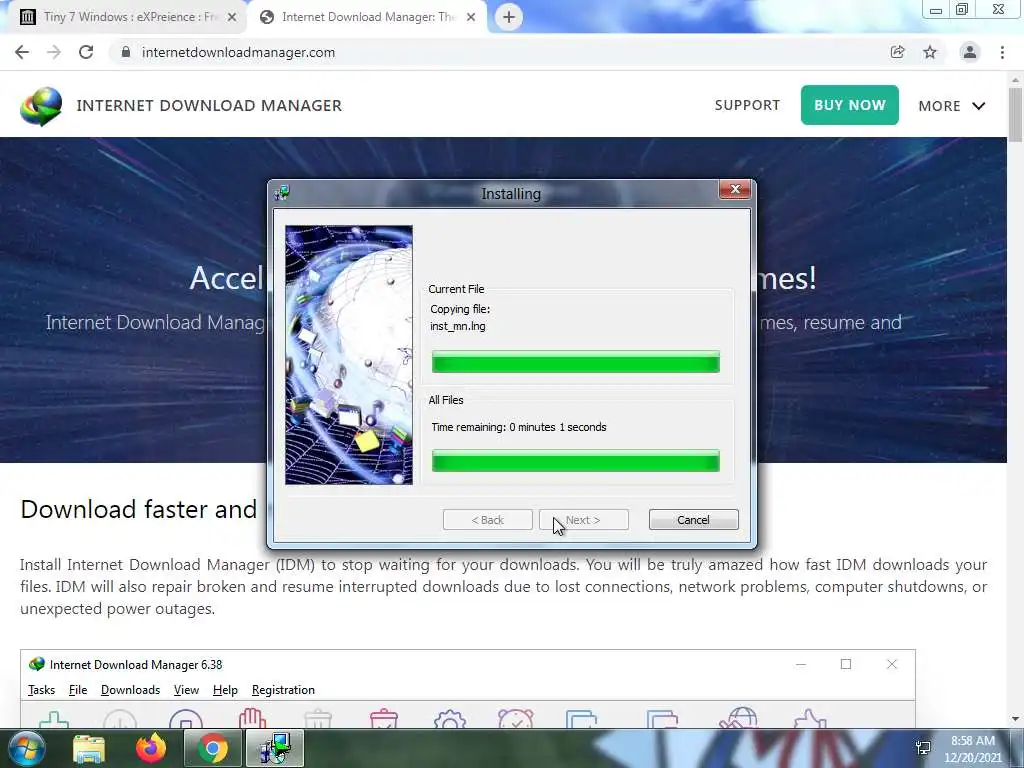Image resolution: width=1024 pixels, height=768 pixels.
Task: Click the disabled < Back button
Action: pyautogui.click(x=487, y=520)
